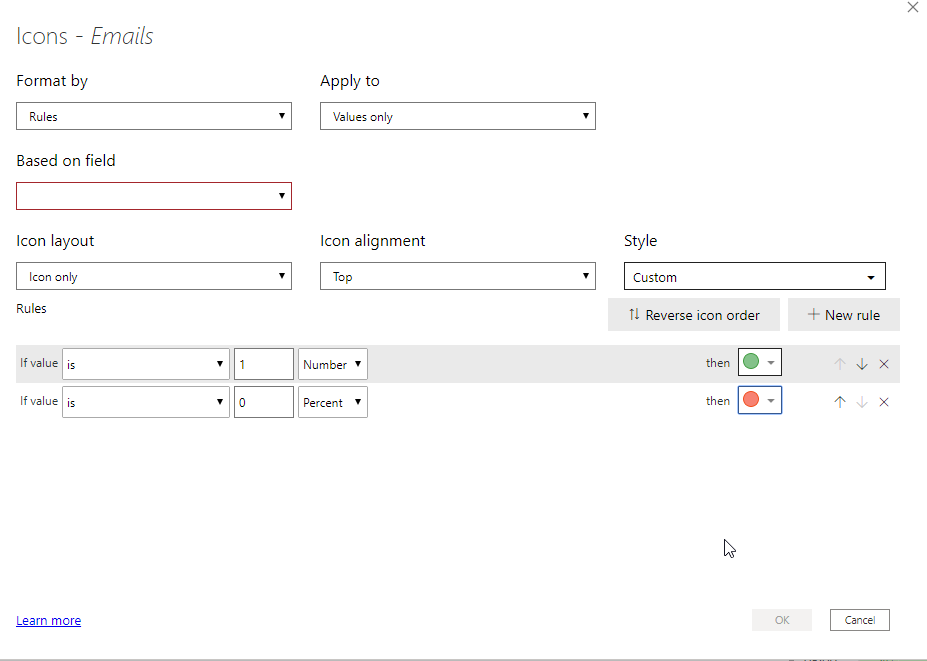
Task: Click the OK button
Action: coord(782,620)
